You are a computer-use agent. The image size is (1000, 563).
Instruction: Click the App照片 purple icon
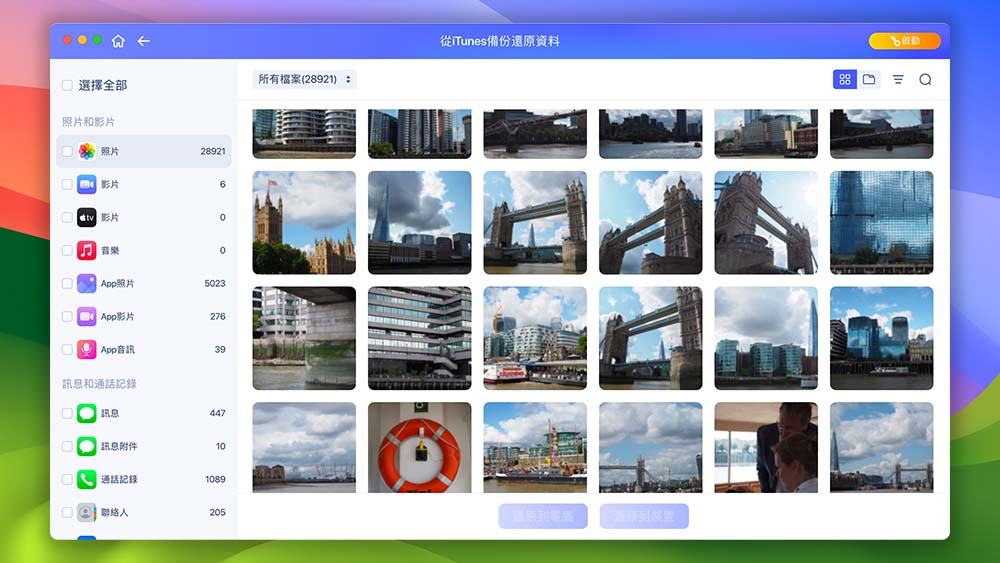87,283
